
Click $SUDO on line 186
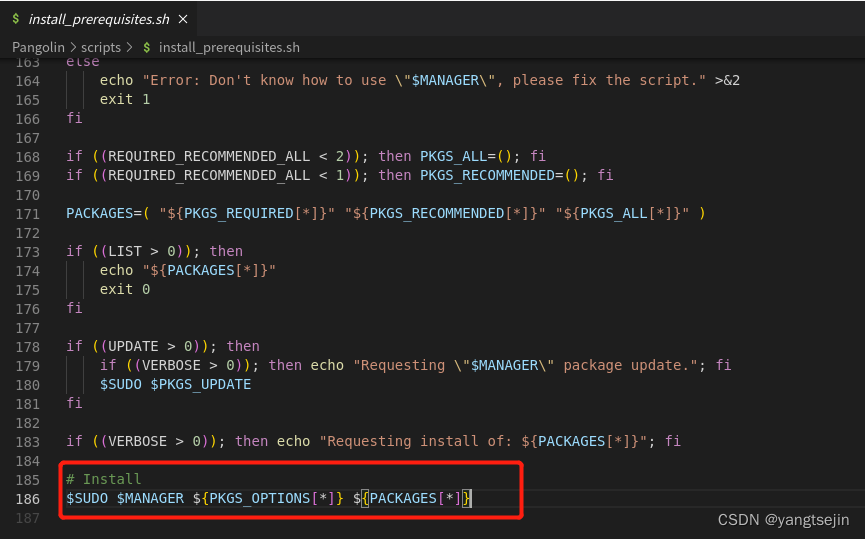pyautogui.click(x=87, y=498)
